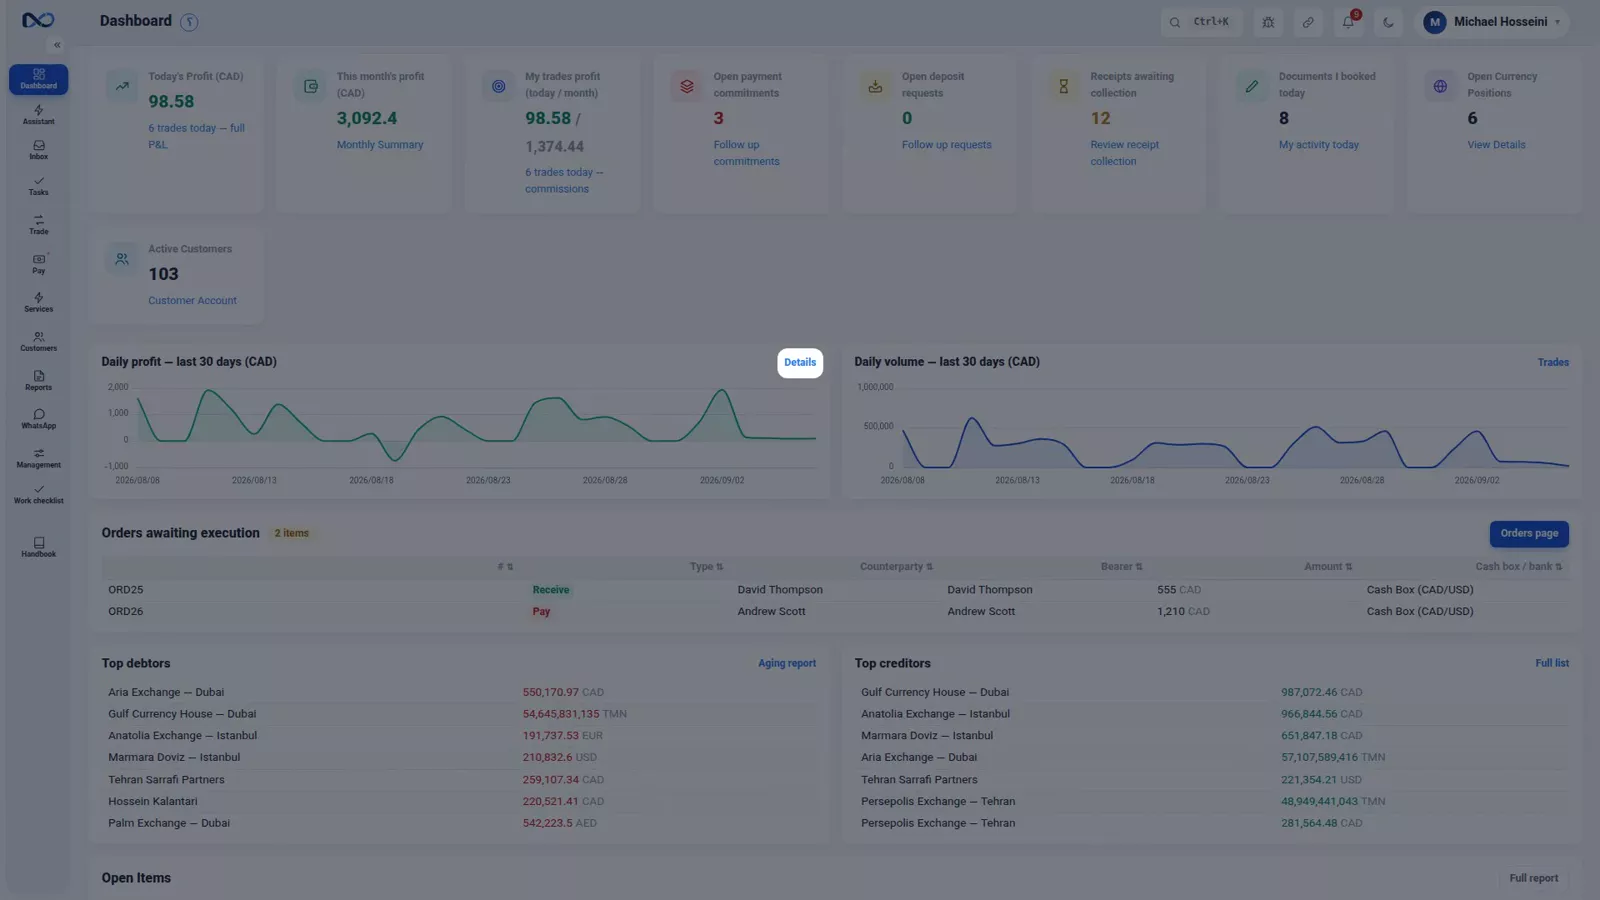This screenshot has height=900, width=1600.
Task: Open Reports in the sidebar
Action: 38,380
